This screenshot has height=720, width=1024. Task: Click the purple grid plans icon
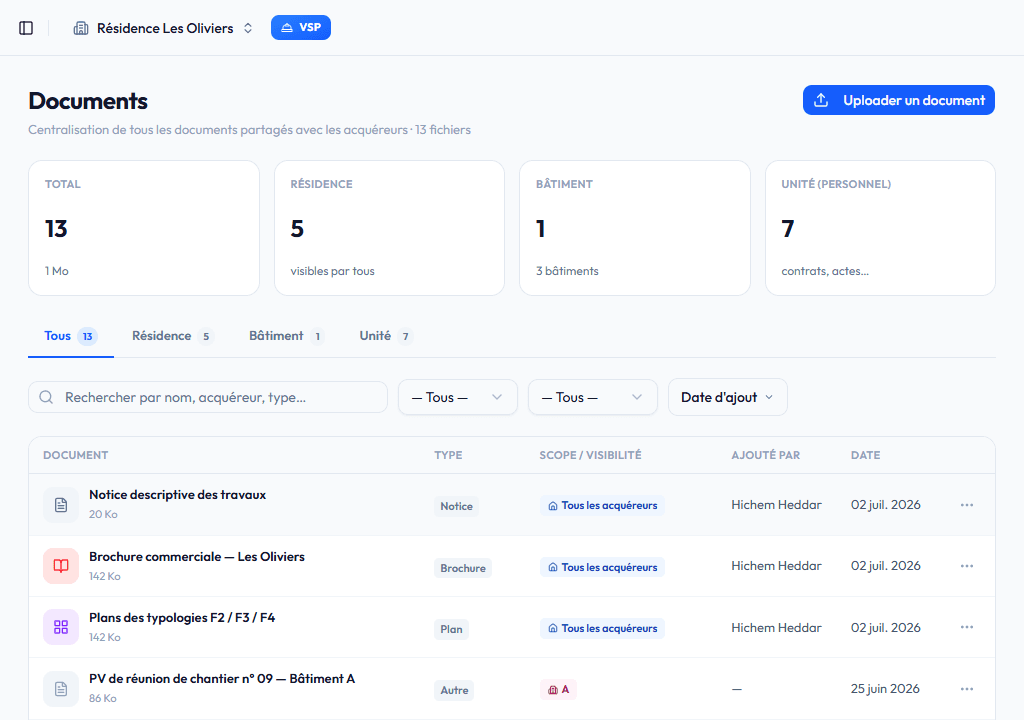(61, 627)
